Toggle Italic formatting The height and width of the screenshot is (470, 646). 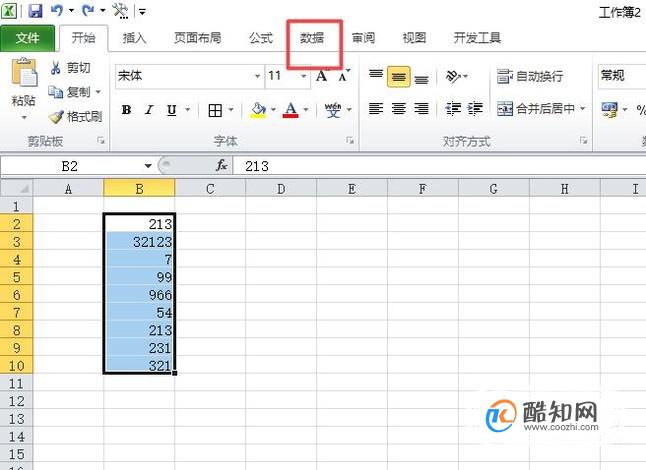click(x=149, y=110)
